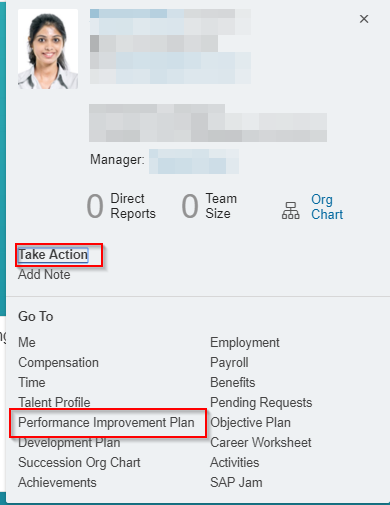Open Benefits section
Image resolution: width=390 pixels, height=505 pixels.
pos(233,382)
